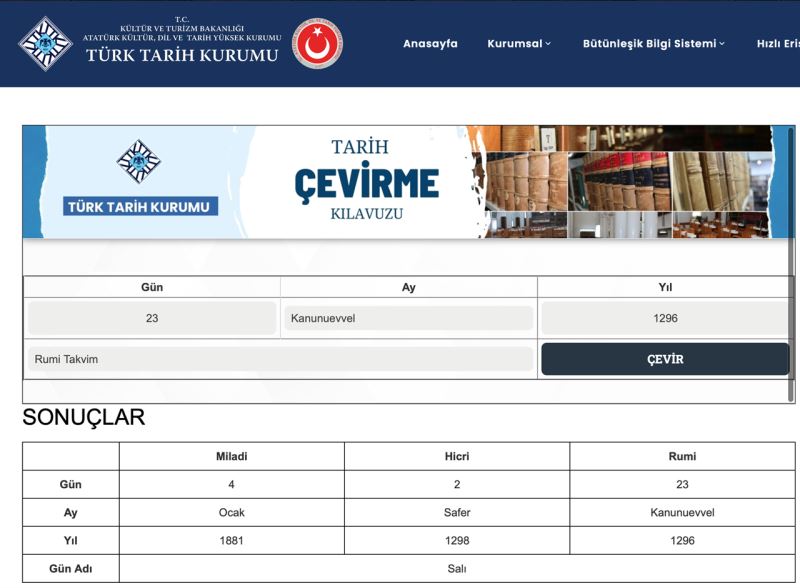This screenshot has height=588, width=800.
Task: Click the Hicri column header in results
Action: coord(457,456)
